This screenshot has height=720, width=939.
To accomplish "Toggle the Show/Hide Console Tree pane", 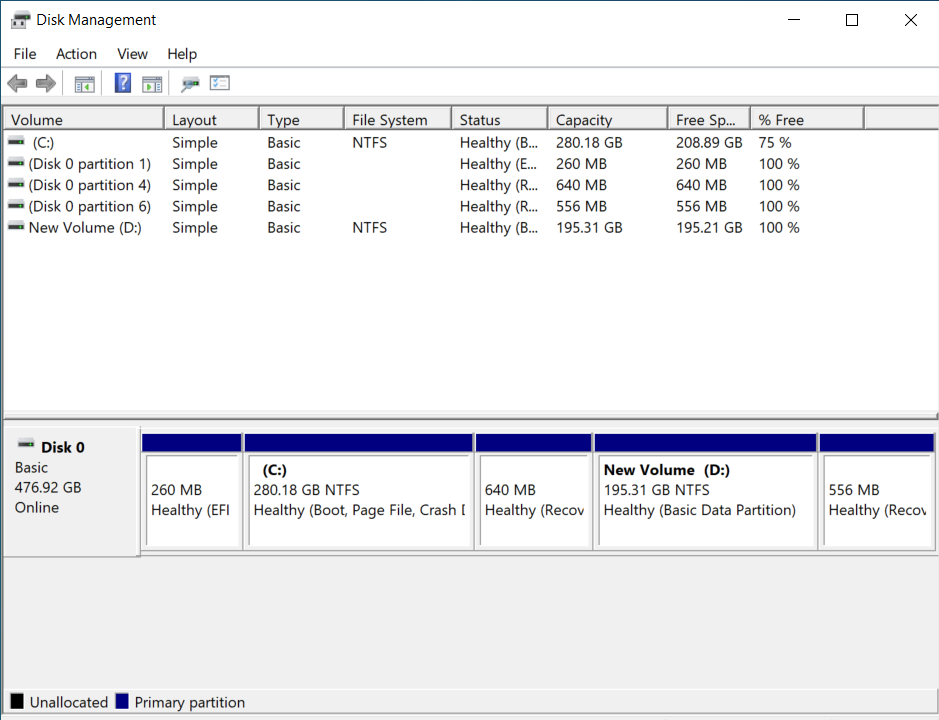I will click(84, 83).
